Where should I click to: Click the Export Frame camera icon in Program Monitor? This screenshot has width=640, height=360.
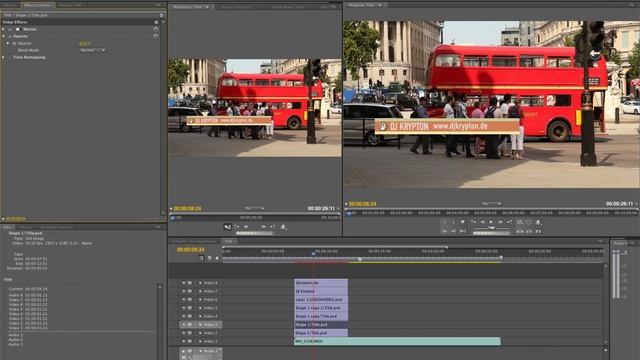click(x=538, y=222)
